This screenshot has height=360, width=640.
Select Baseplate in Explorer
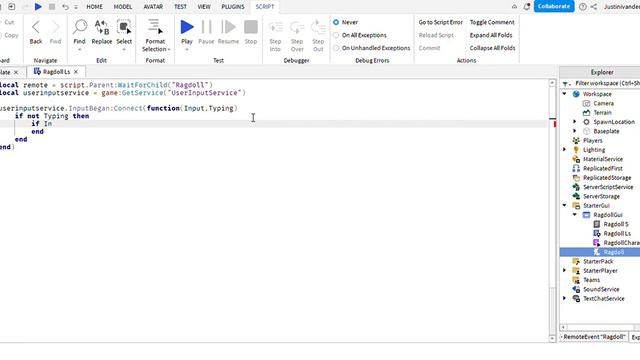(606, 131)
